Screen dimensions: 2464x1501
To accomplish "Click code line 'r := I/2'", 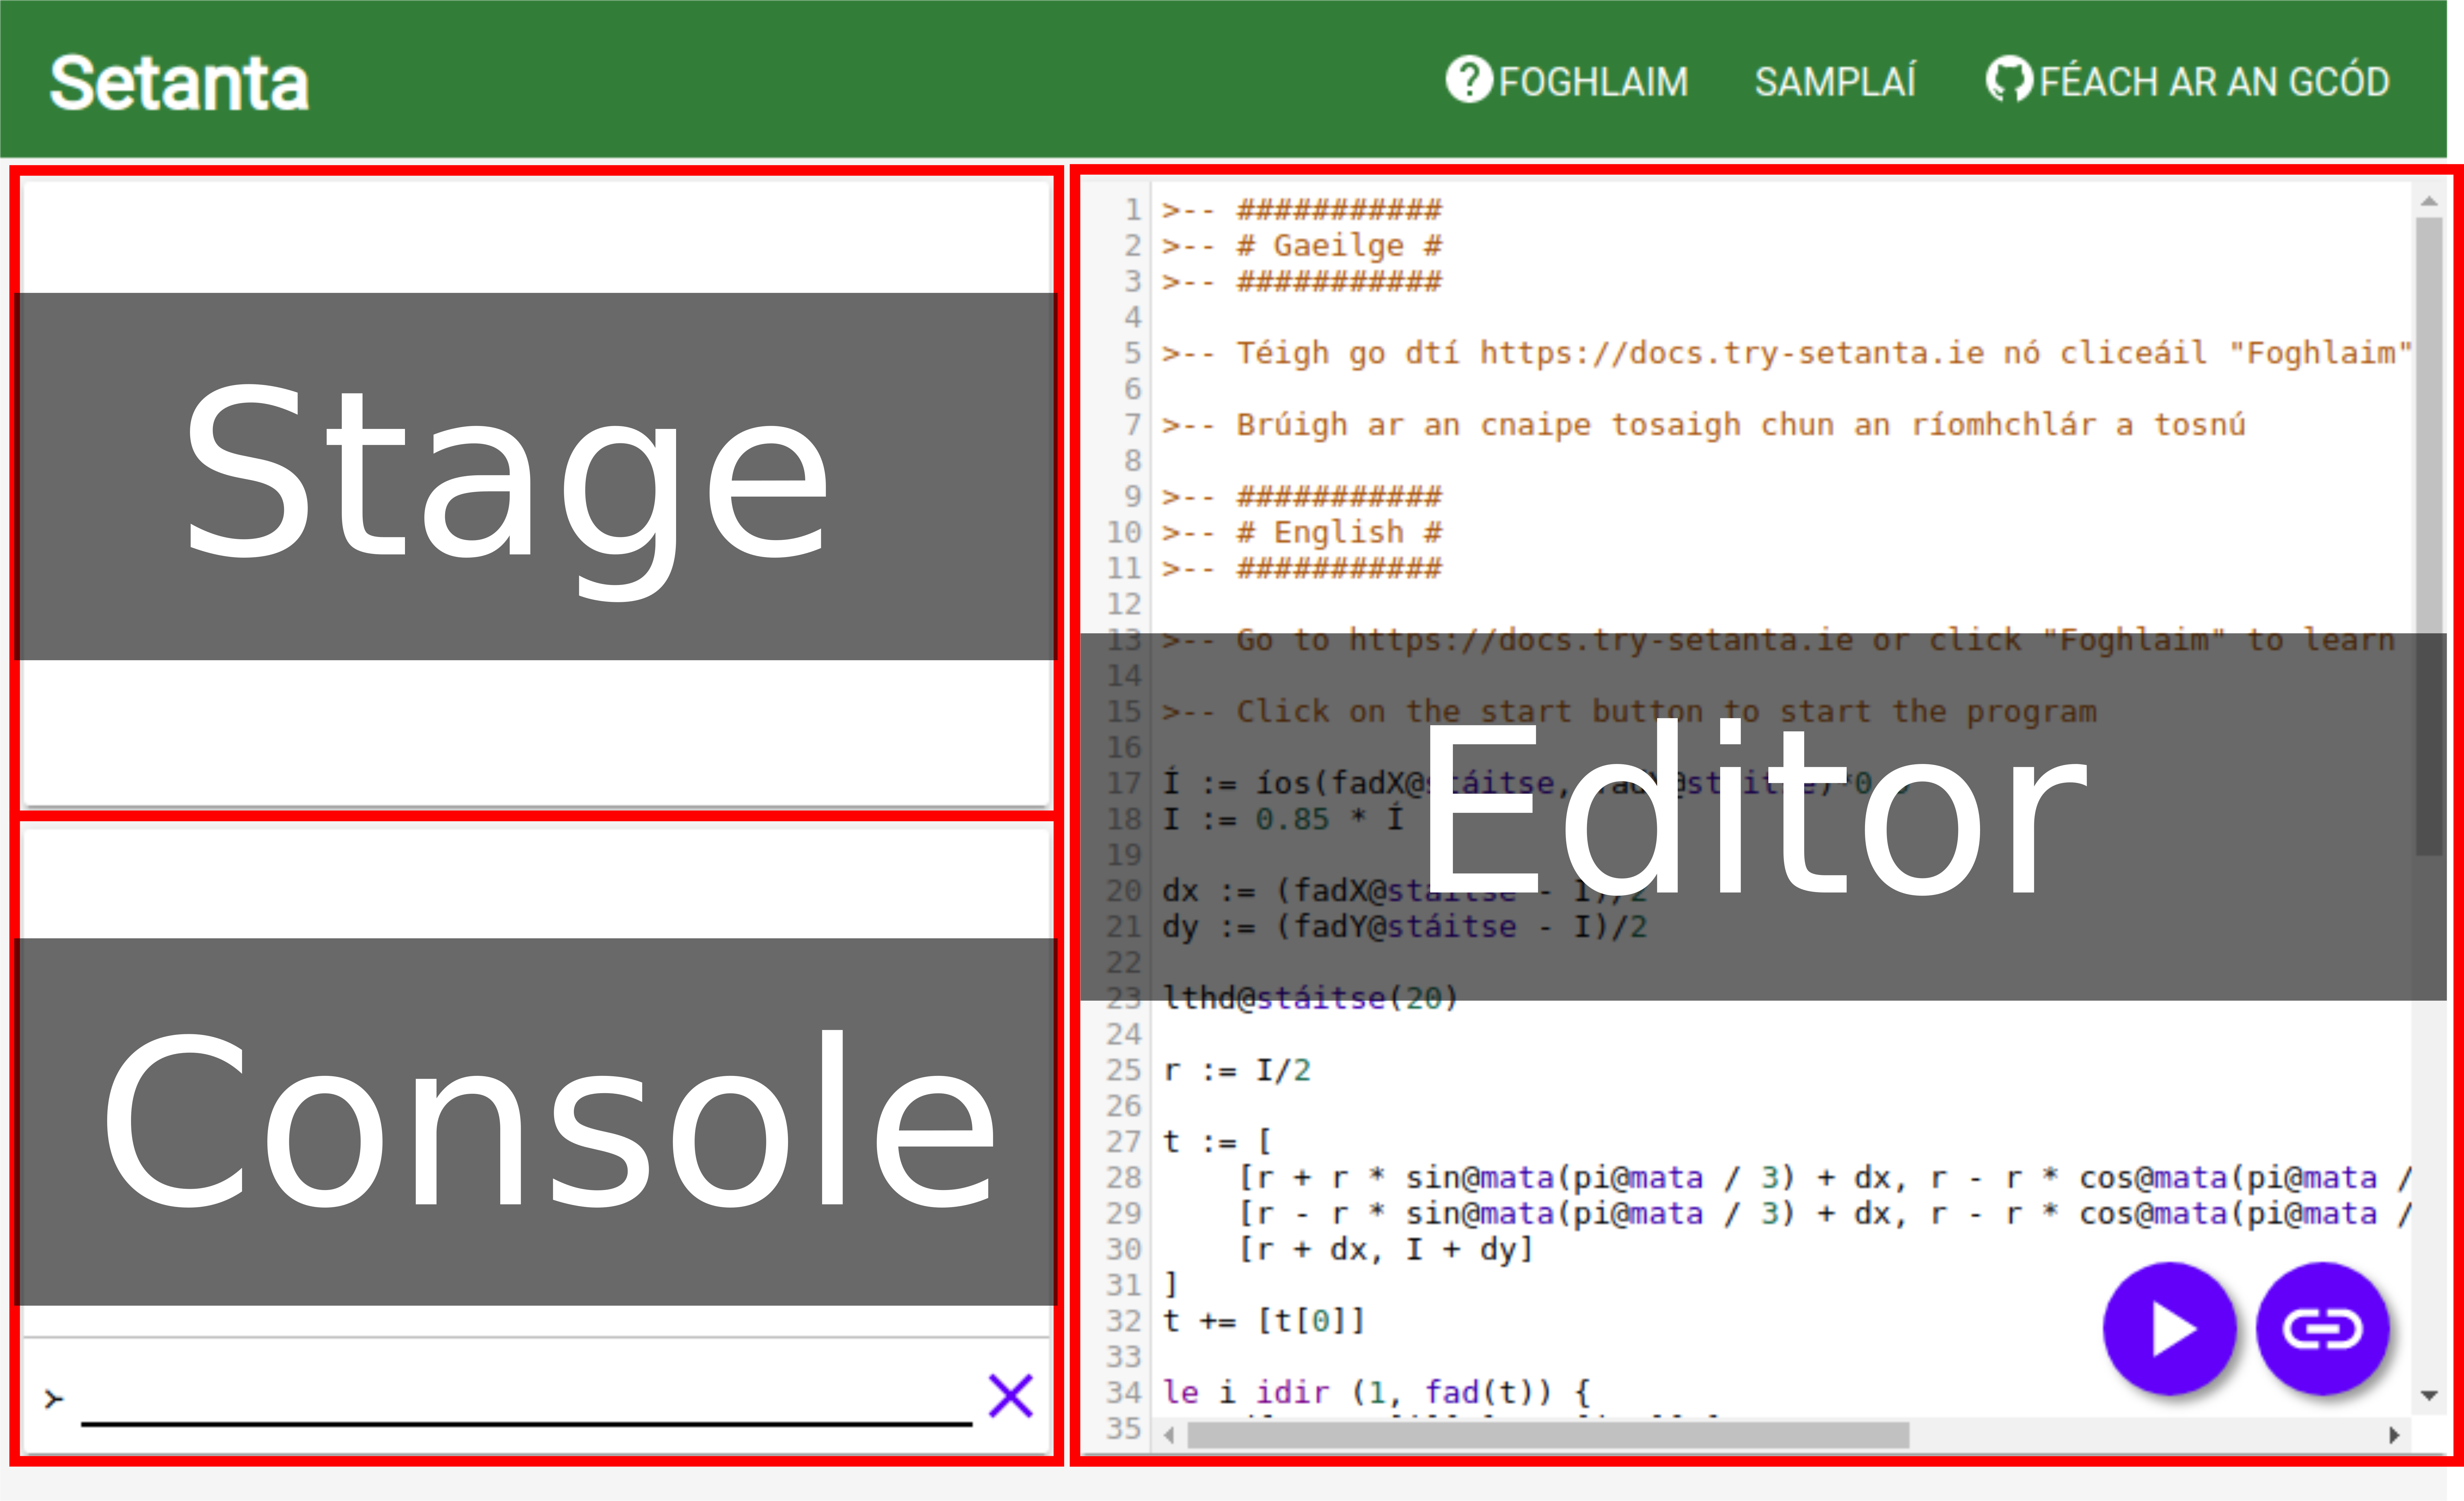I will pos(1237,1071).
